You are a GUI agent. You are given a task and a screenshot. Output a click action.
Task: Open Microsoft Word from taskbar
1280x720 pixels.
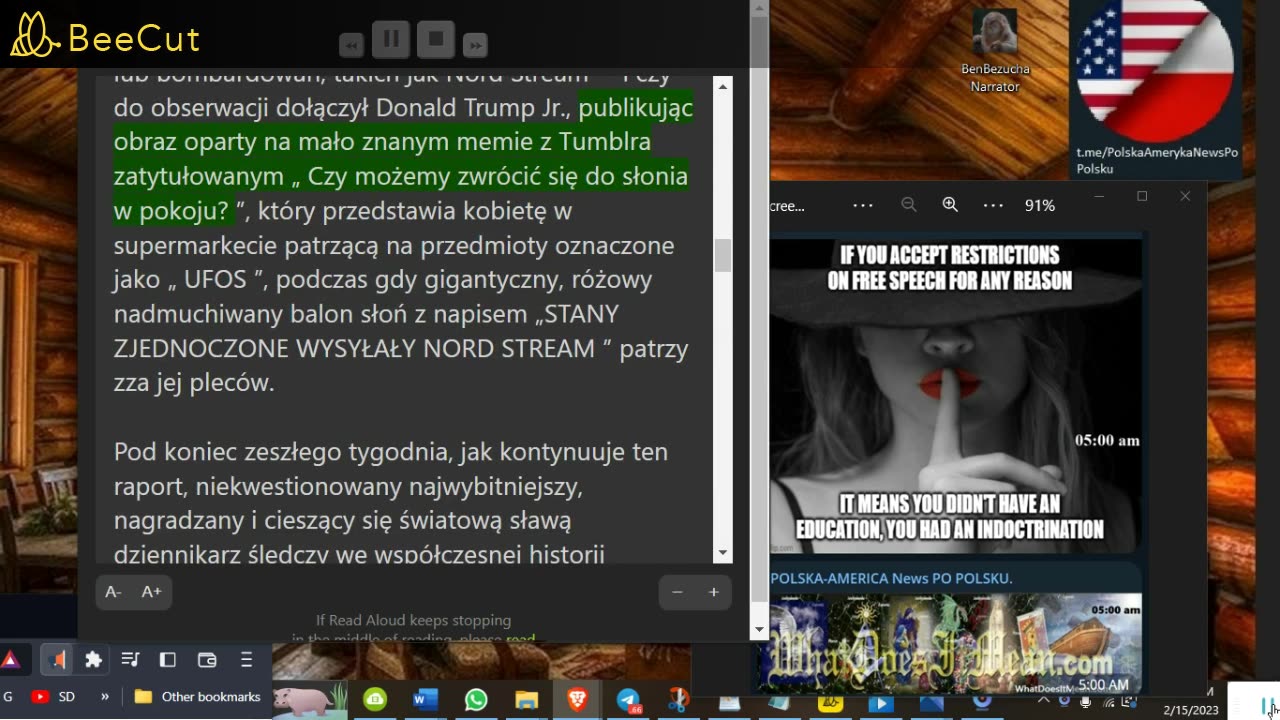(425, 700)
